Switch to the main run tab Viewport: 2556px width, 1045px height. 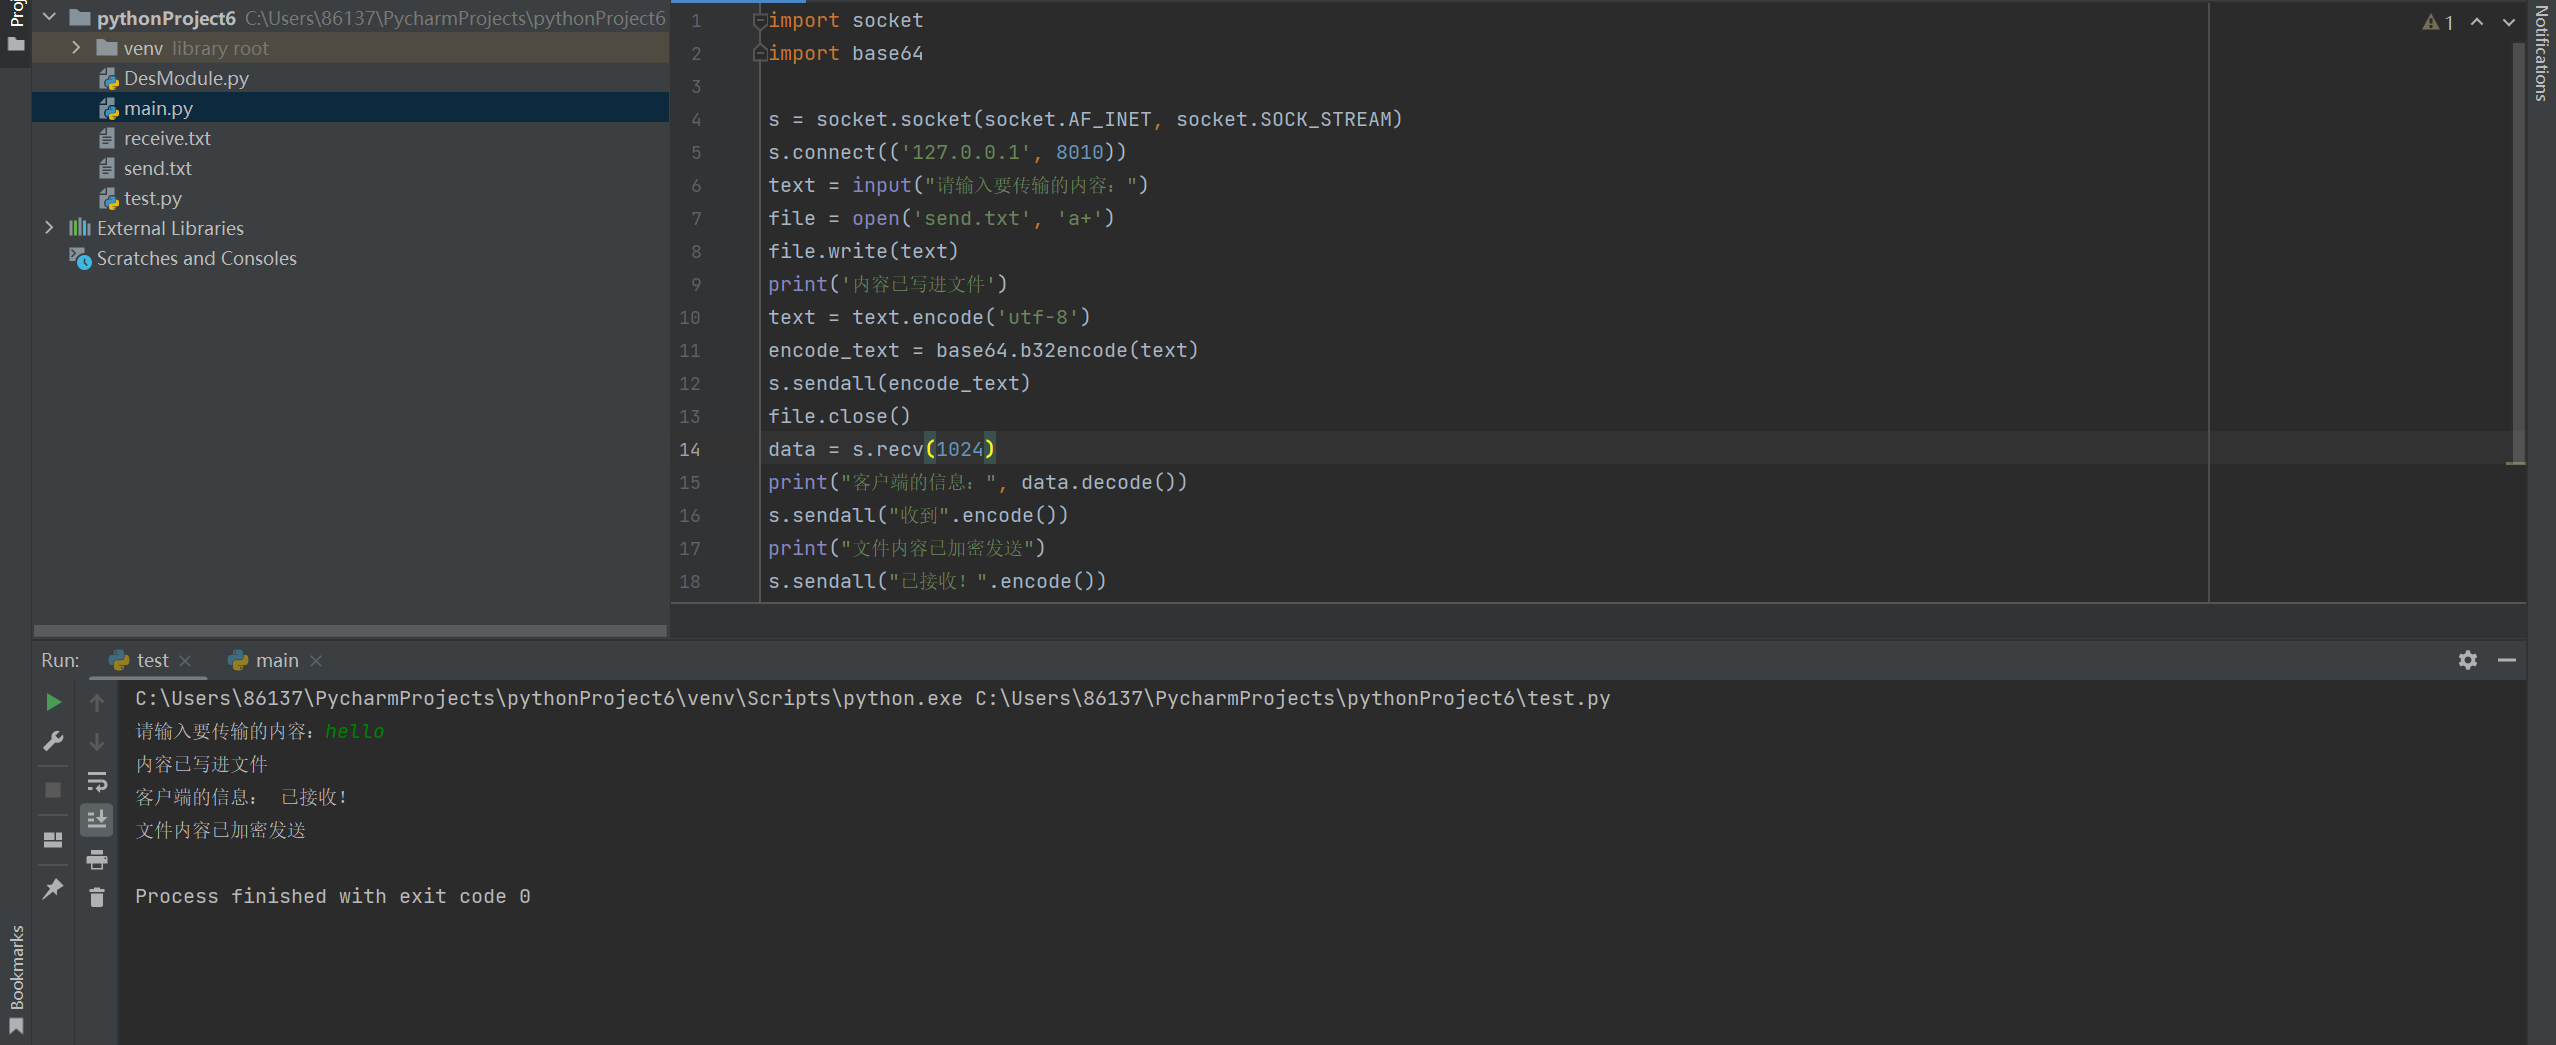(276, 660)
